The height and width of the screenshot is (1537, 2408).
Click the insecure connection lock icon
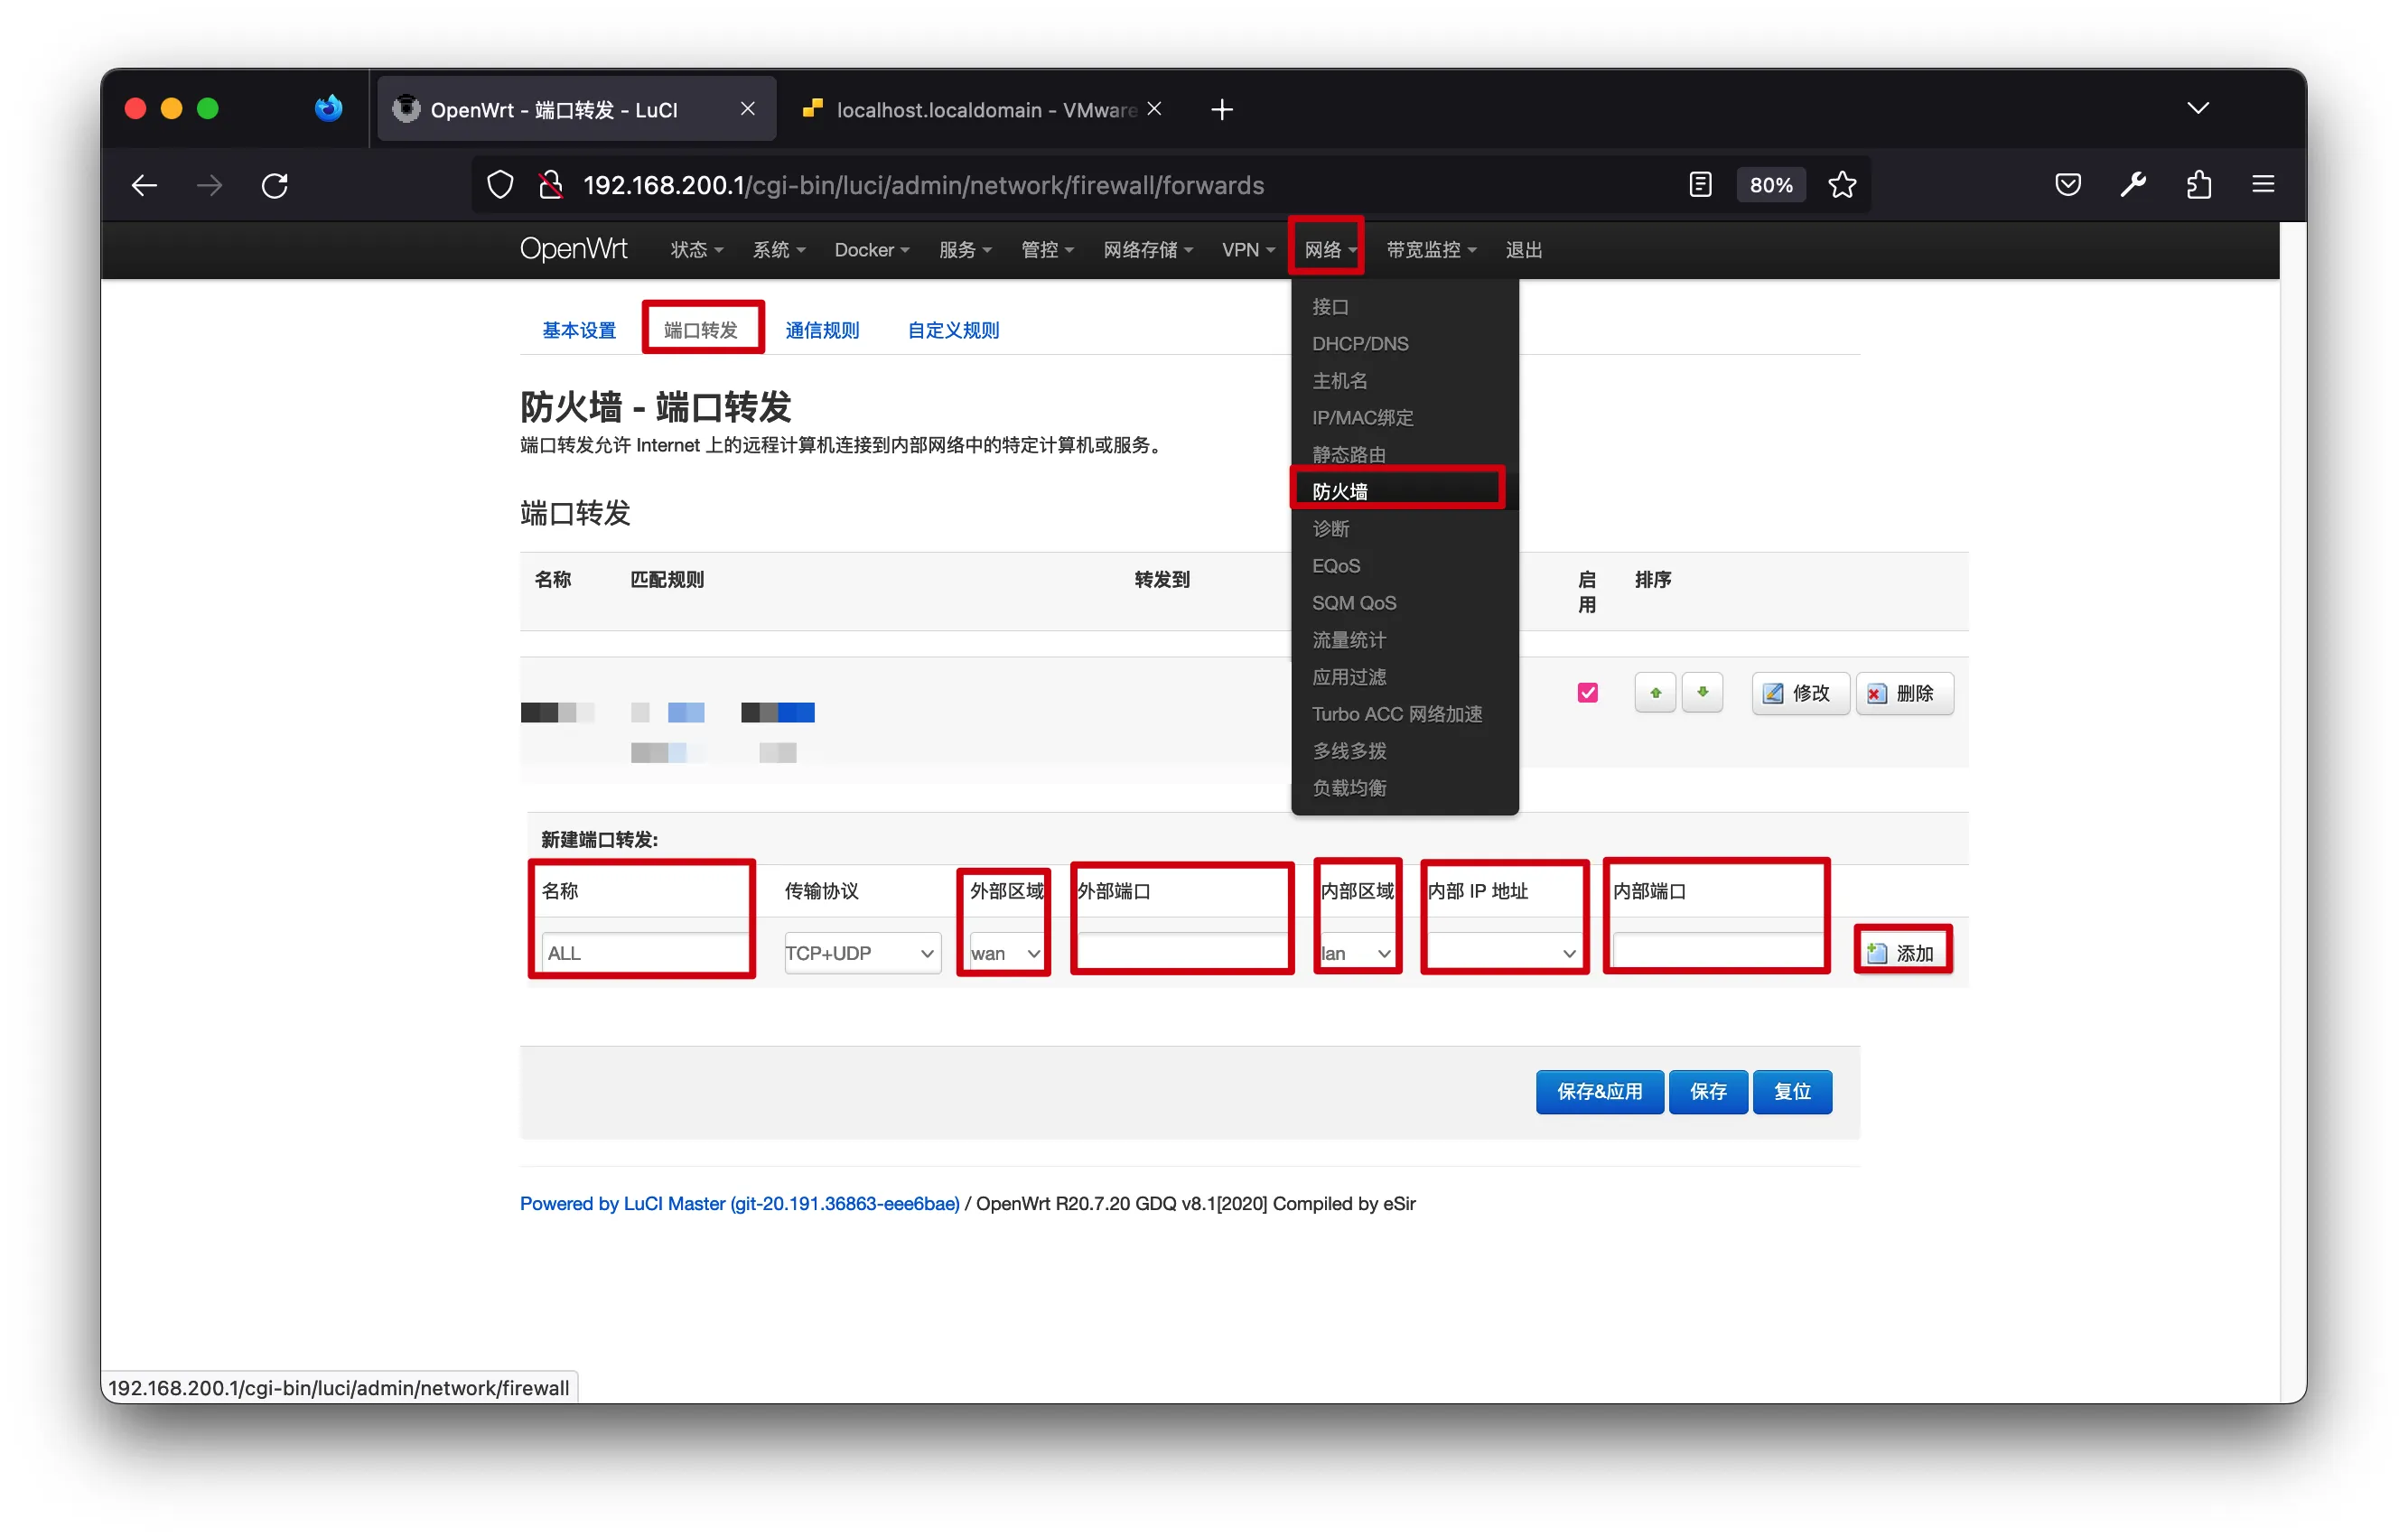click(550, 185)
